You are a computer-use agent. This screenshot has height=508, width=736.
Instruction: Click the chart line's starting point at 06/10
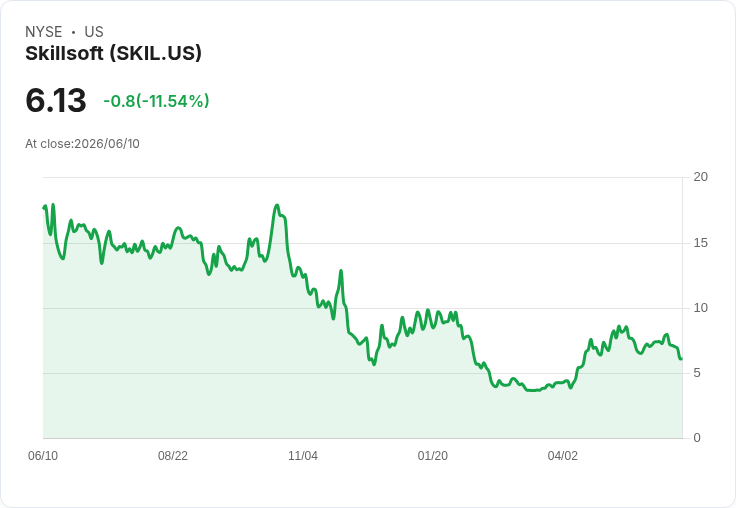(44, 208)
